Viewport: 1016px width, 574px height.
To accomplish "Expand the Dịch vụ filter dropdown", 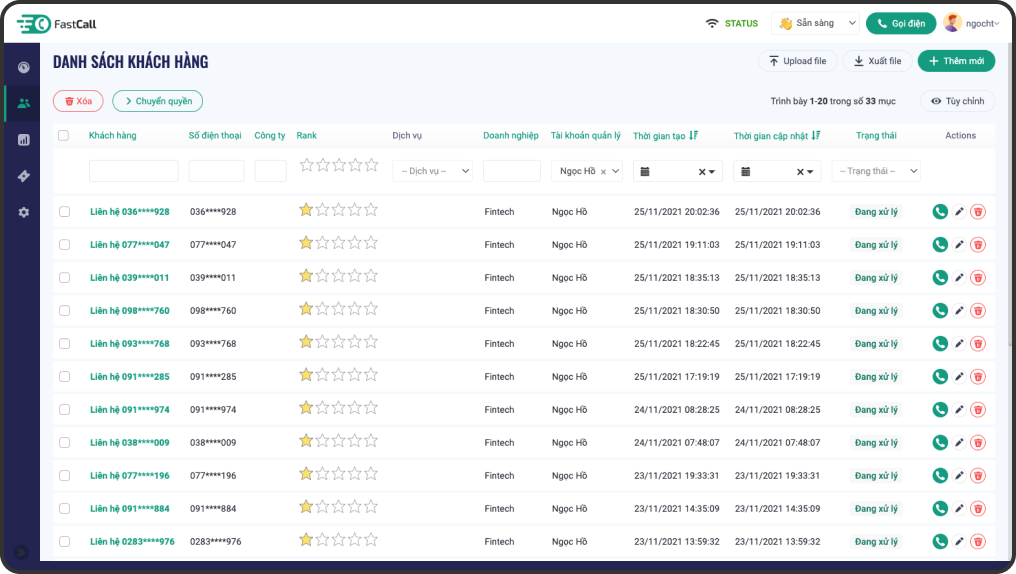I will pyautogui.click(x=432, y=171).
